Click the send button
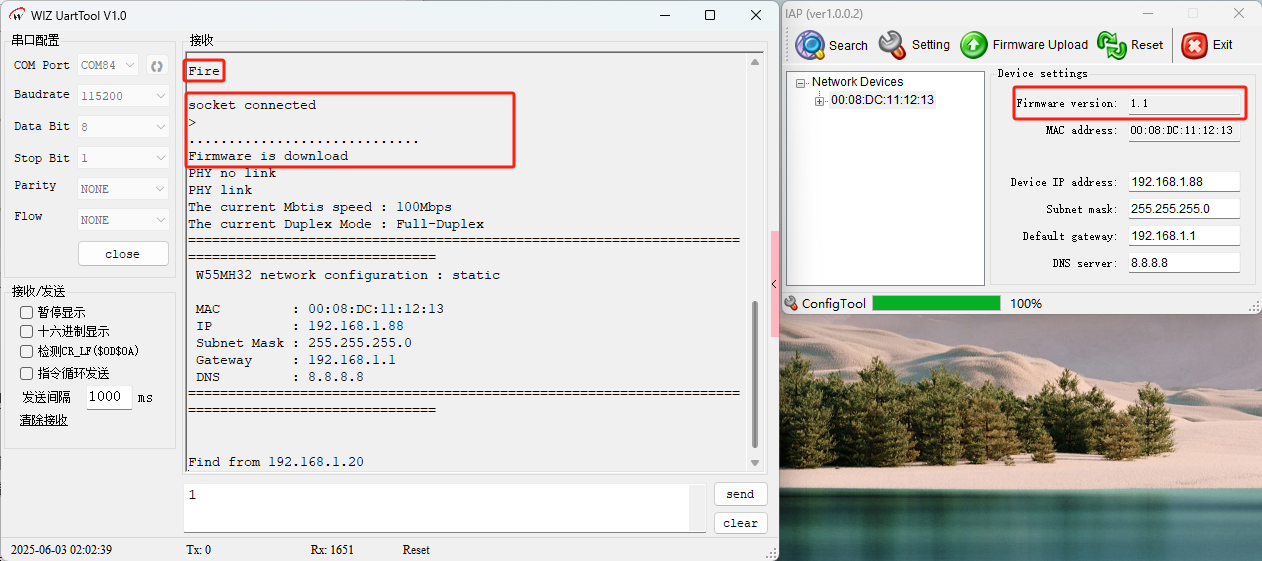Image resolution: width=1262 pixels, height=561 pixels. tap(740, 494)
